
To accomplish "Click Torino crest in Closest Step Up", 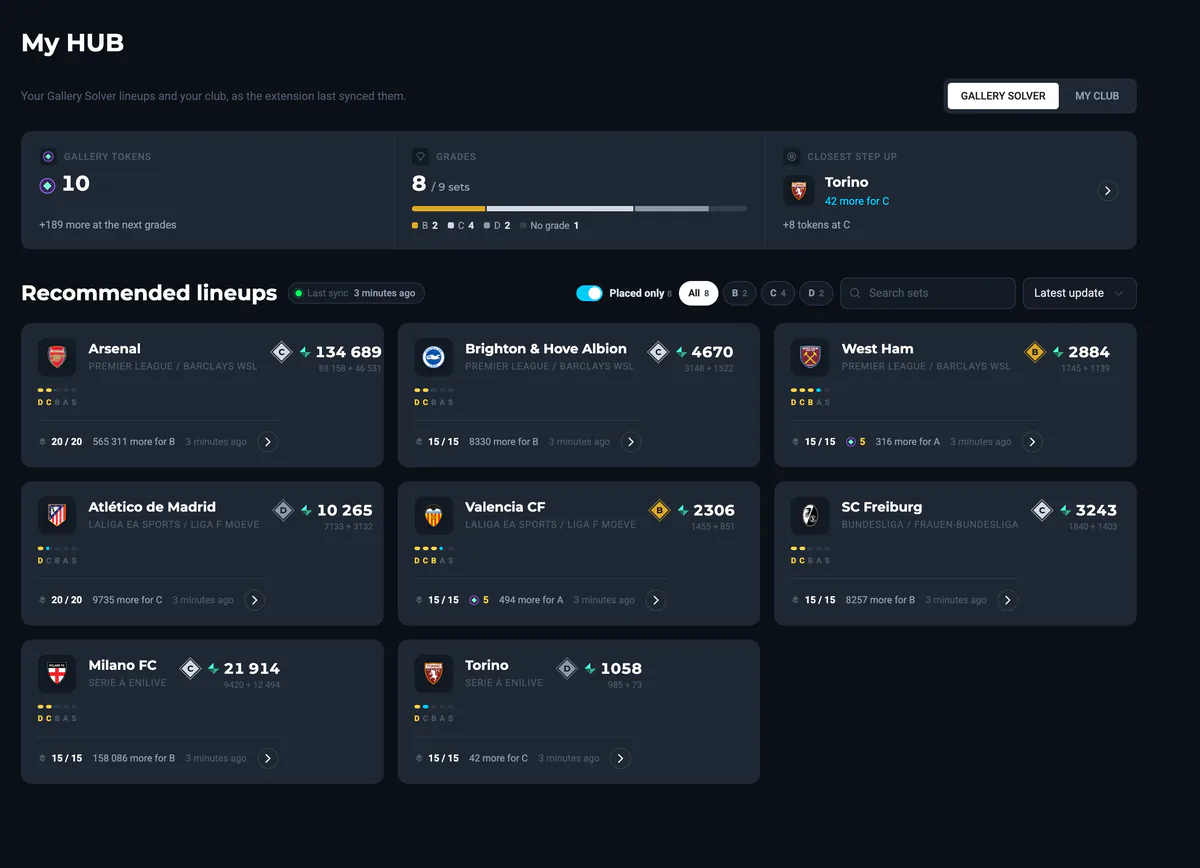I will tap(799, 191).
